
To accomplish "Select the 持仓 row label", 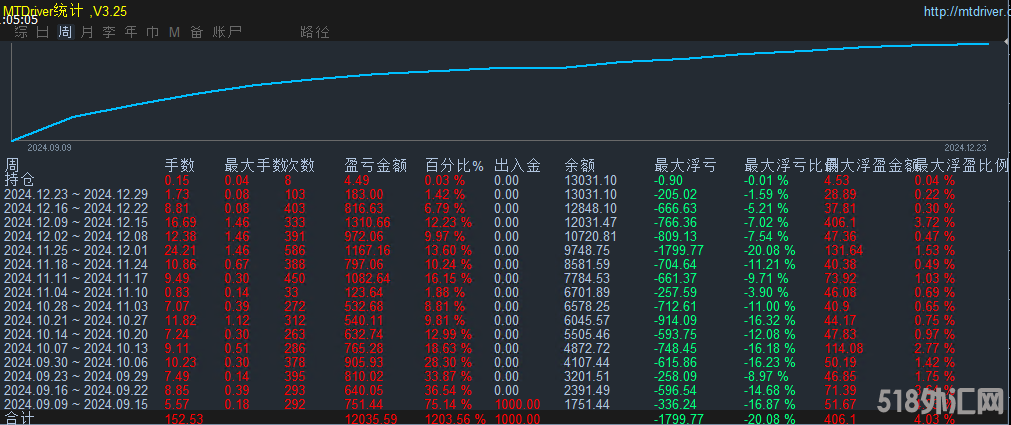I will [x=19, y=180].
